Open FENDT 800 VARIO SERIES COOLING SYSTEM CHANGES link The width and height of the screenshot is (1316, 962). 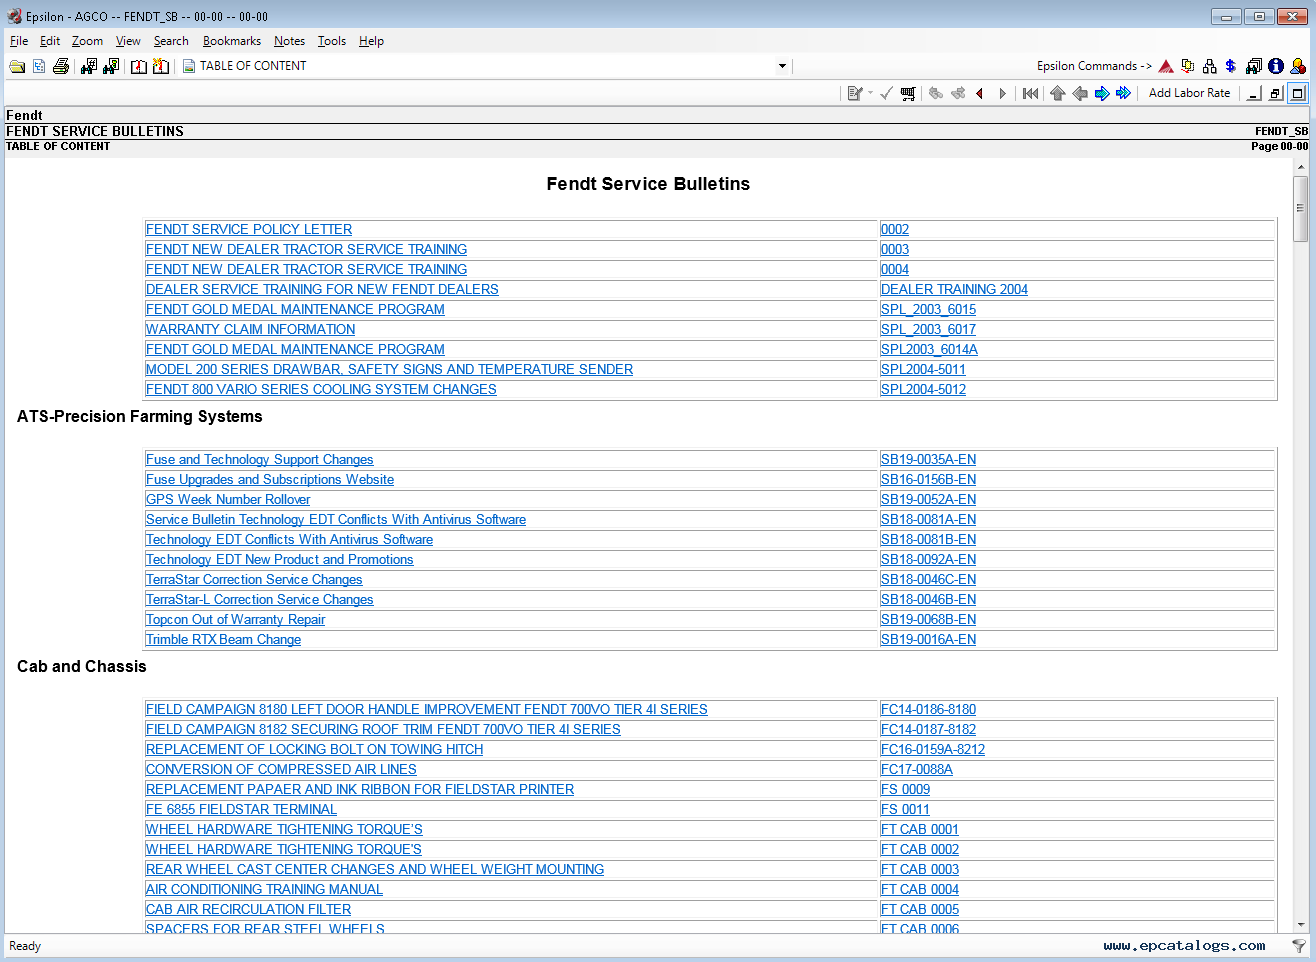coord(321,389)
